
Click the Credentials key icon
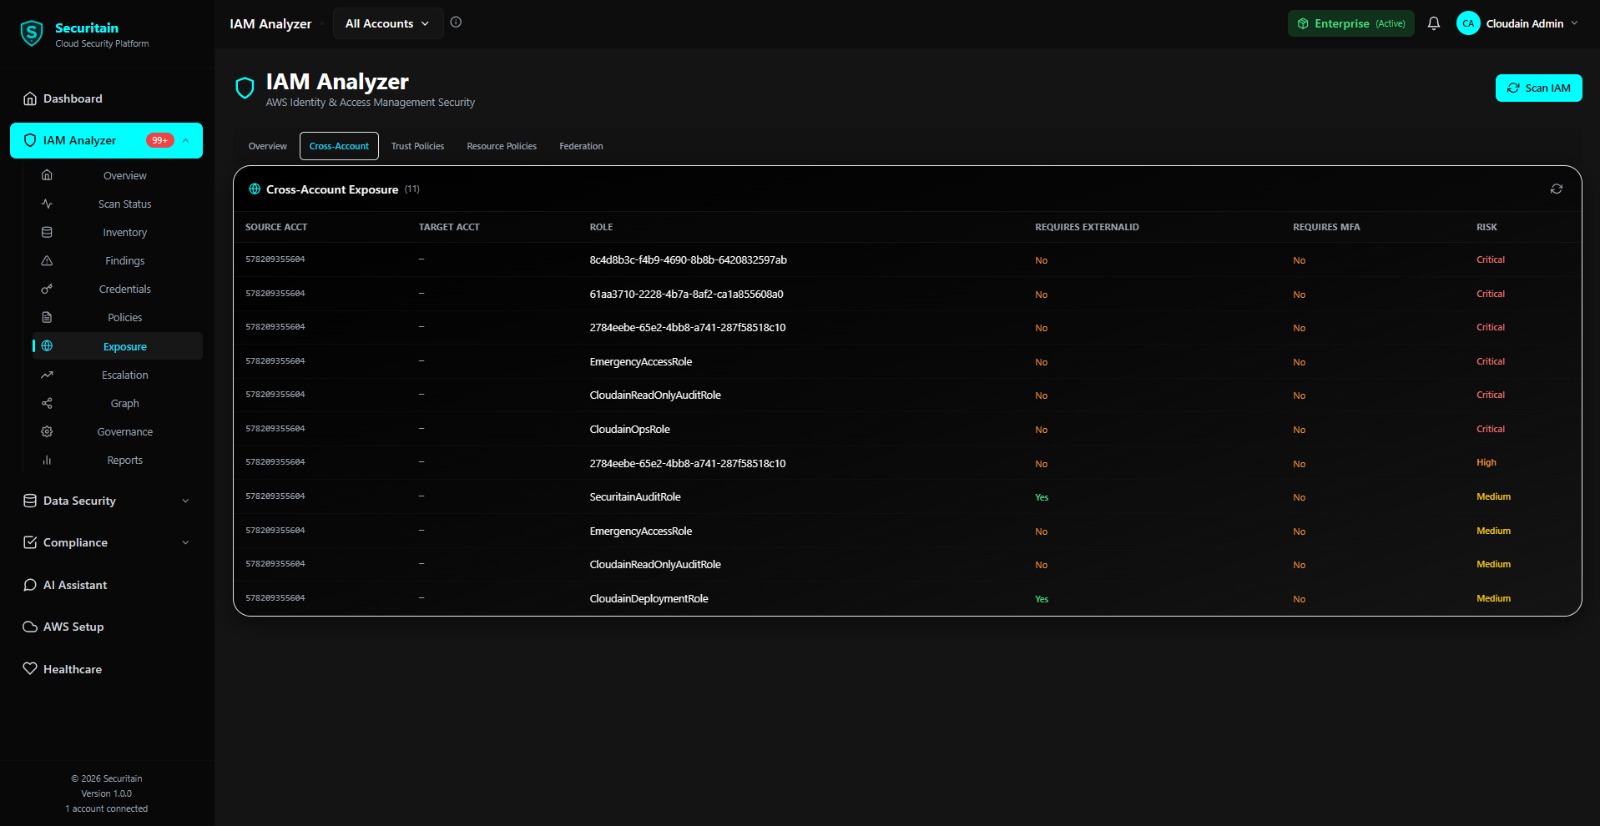click(x=47, y=289)
